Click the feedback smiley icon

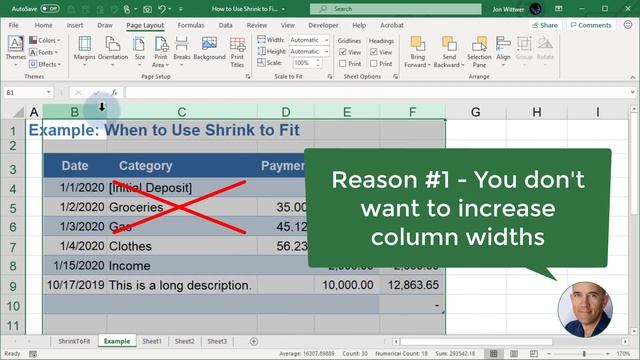[x=628, y=25]
